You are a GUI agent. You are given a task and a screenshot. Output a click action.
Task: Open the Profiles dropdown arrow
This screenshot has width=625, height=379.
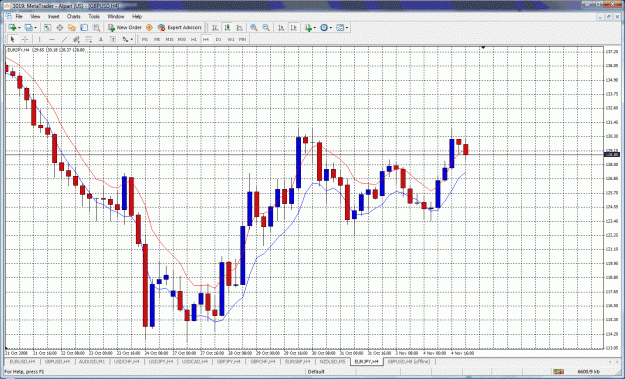tap(35, 27)
